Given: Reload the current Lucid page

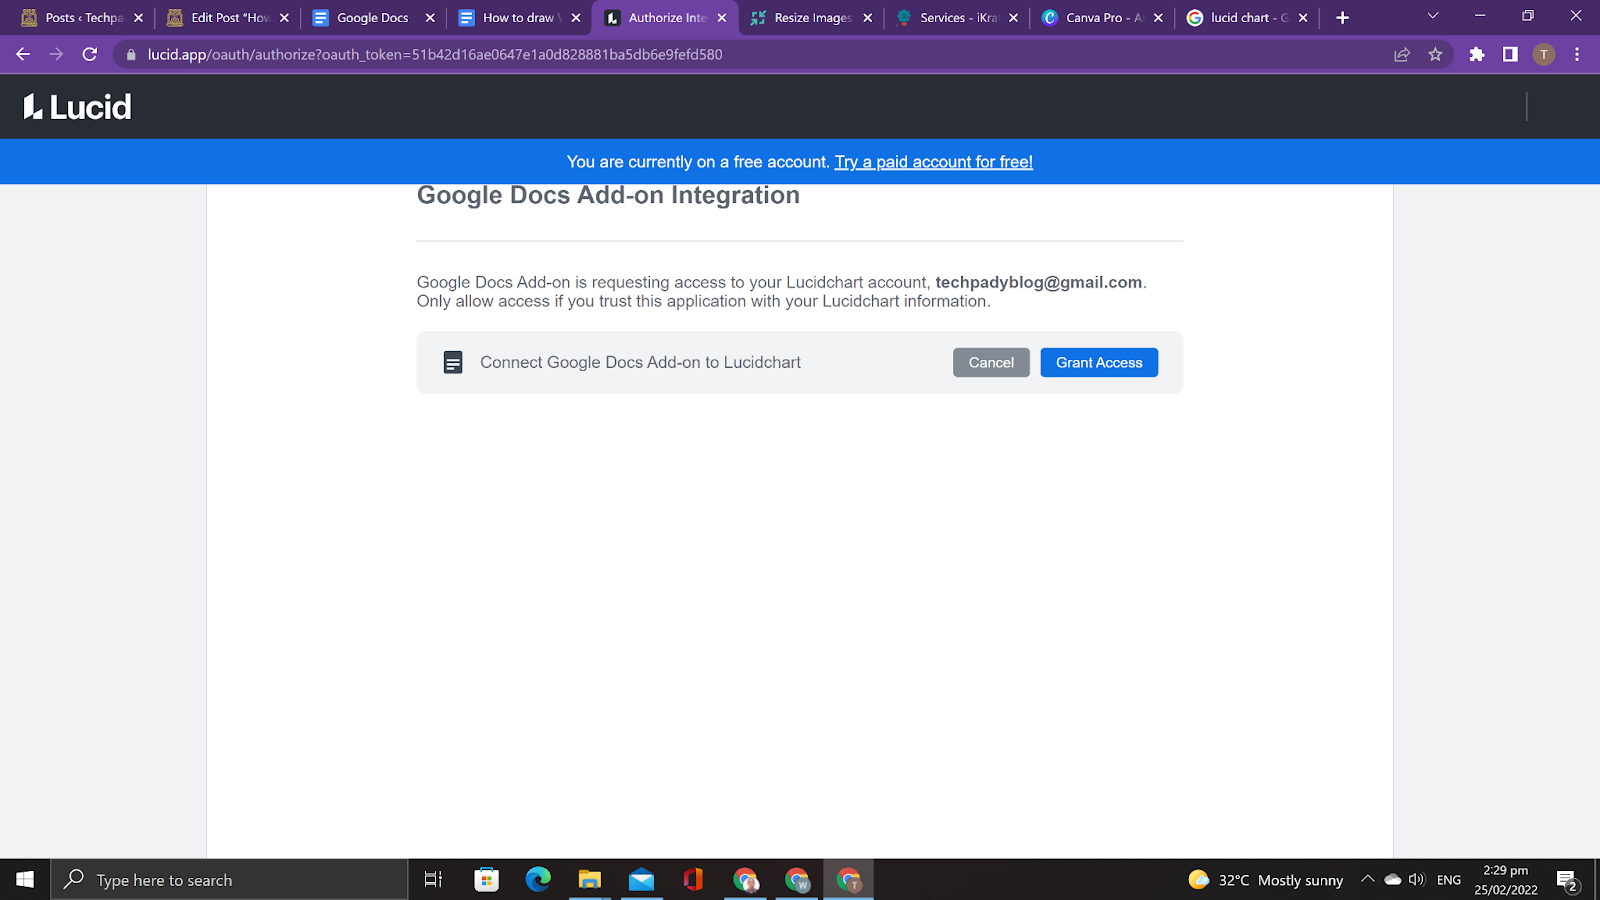Looking at the screenshot, I should coord(90,54).
